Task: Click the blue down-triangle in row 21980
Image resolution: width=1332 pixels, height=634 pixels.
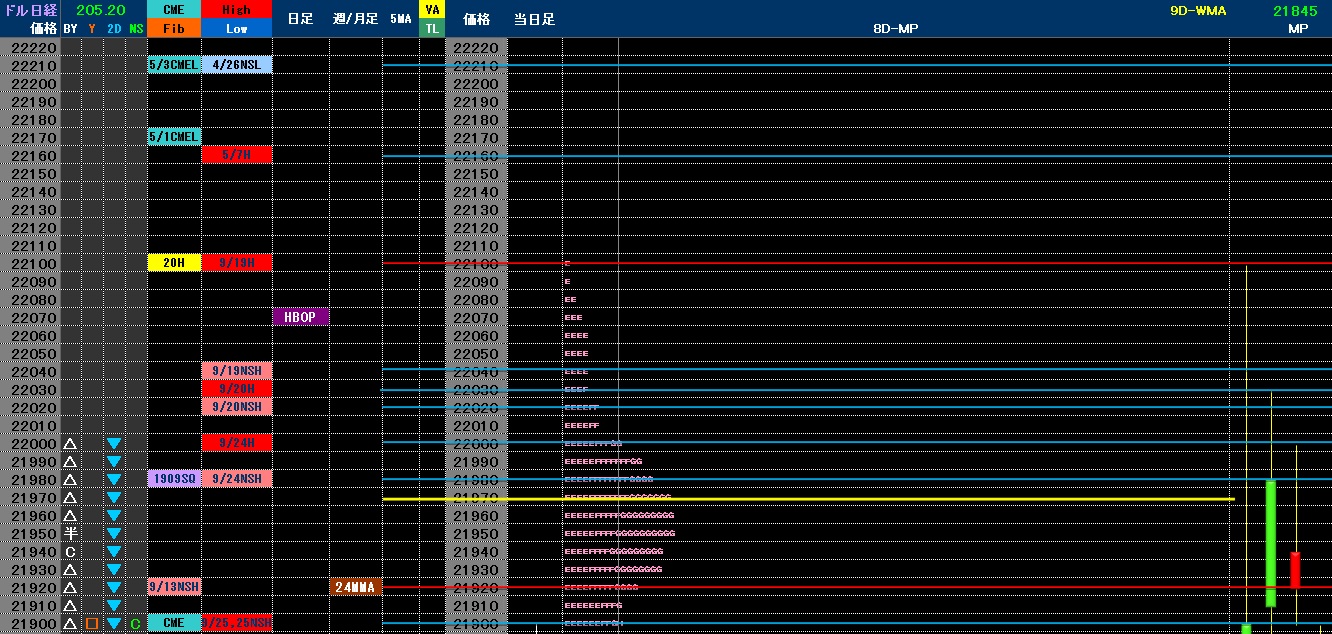Action: click(114, 479)
